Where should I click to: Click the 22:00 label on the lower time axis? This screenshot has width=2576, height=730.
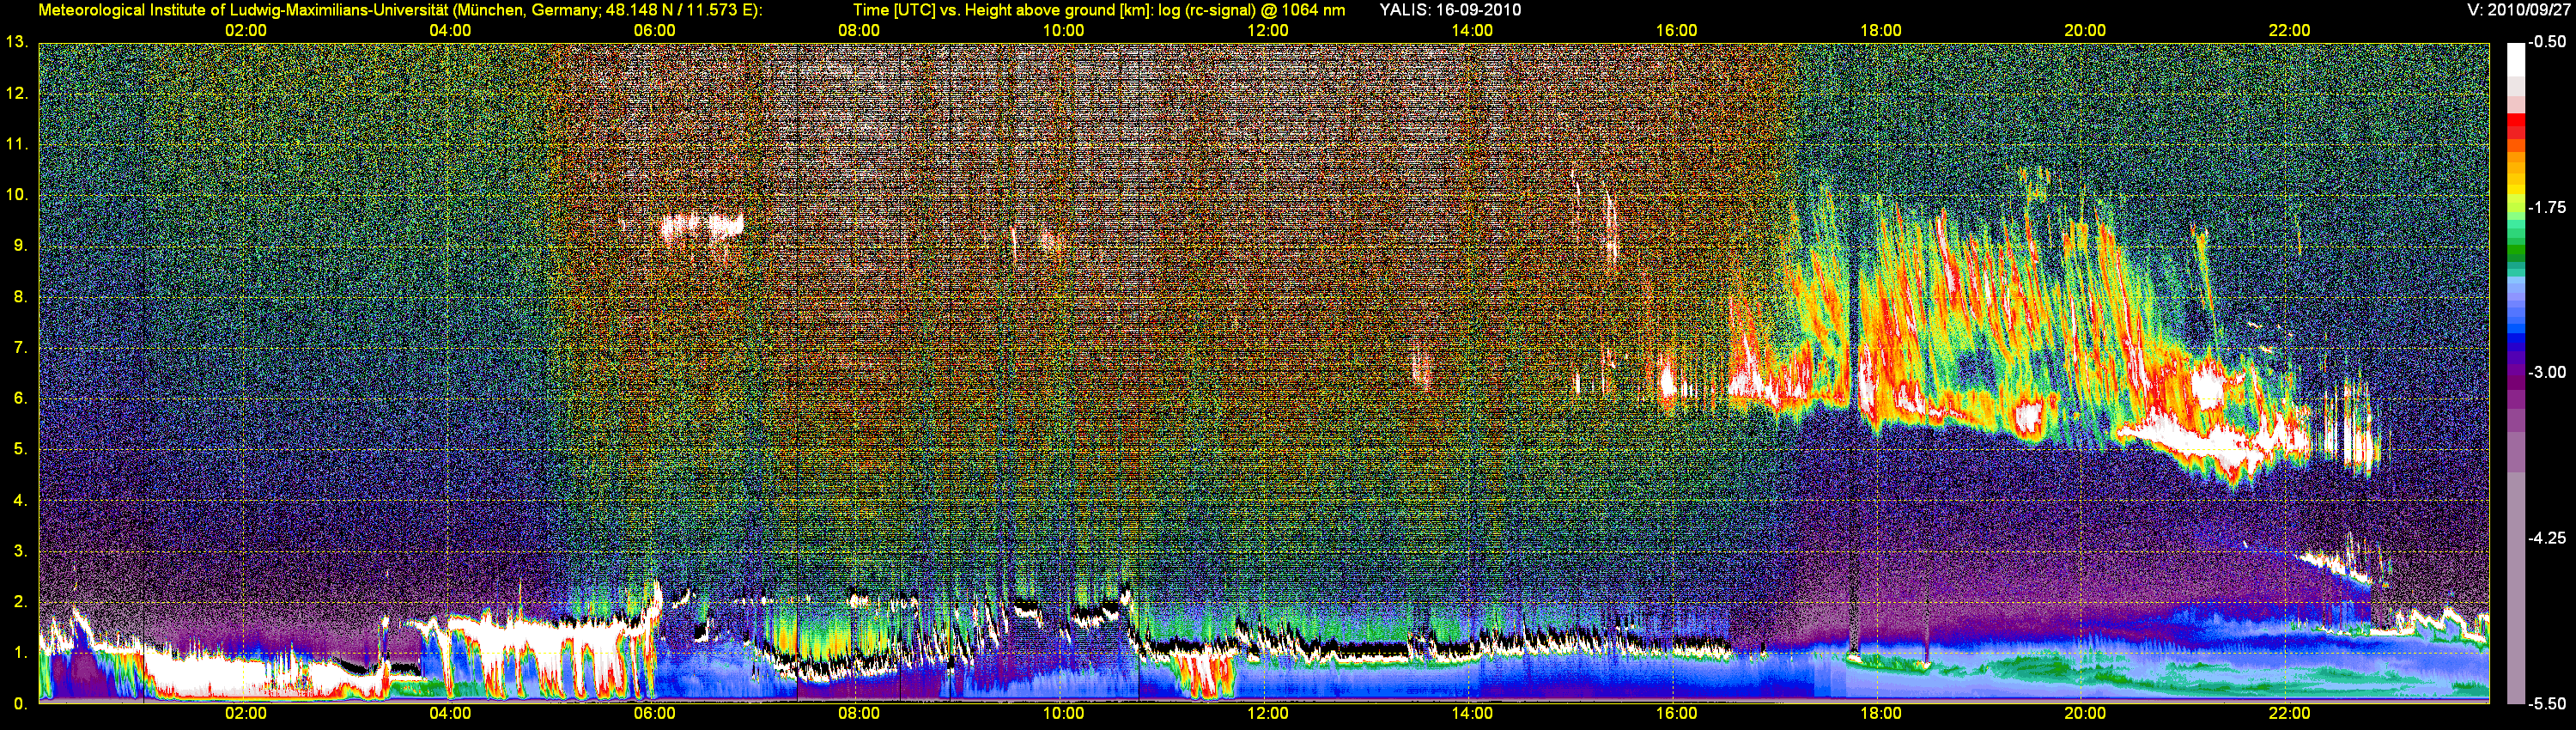pos(2289,714)
